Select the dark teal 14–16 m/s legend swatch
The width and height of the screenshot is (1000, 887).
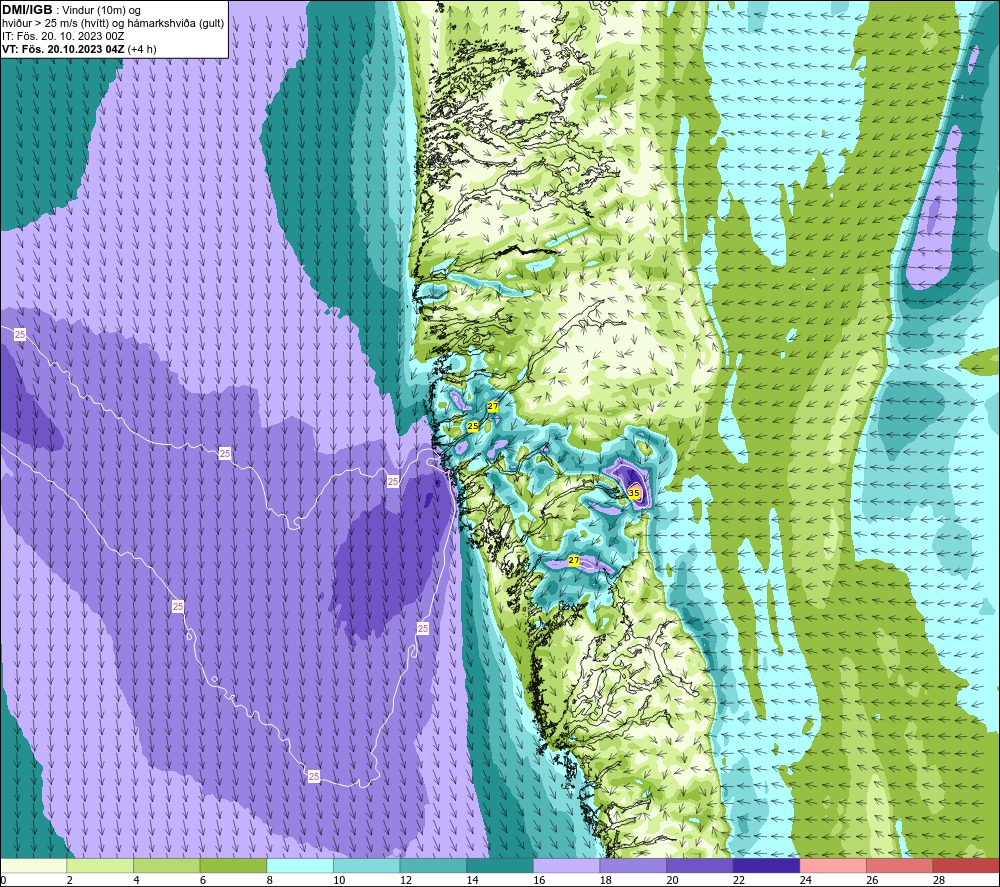tap(499, 865)
